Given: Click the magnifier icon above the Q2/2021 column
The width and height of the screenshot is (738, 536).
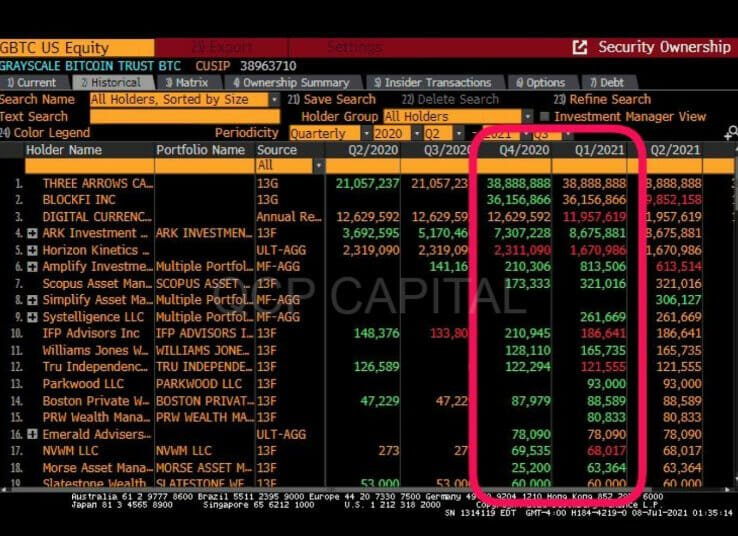Looking at the screenshot, I should [x=730, y=133].
